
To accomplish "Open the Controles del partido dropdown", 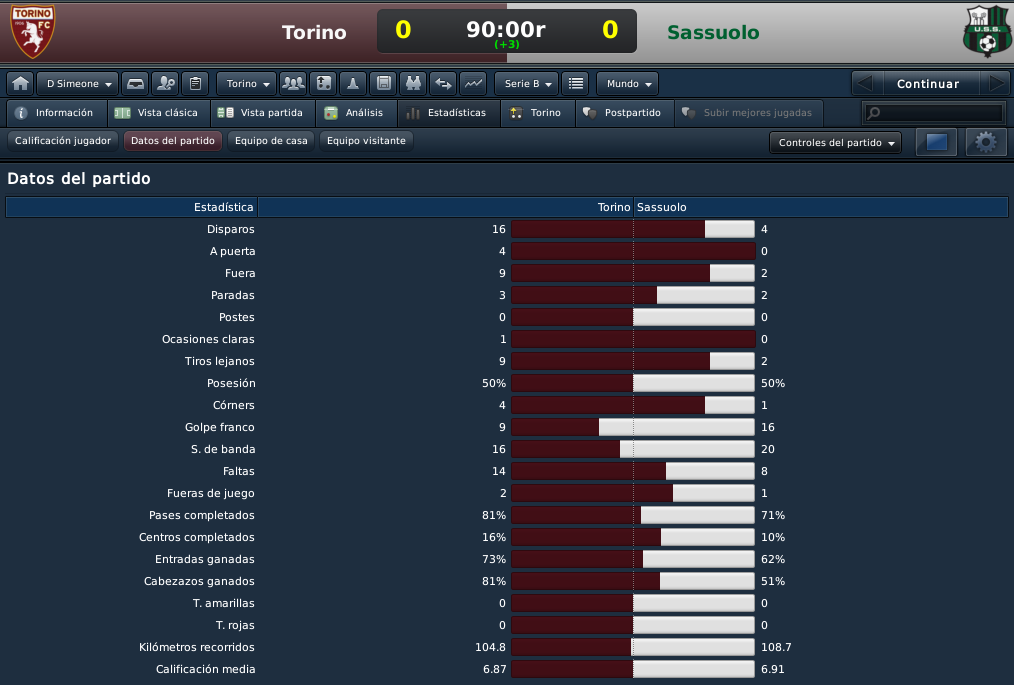I will (836, 142).
